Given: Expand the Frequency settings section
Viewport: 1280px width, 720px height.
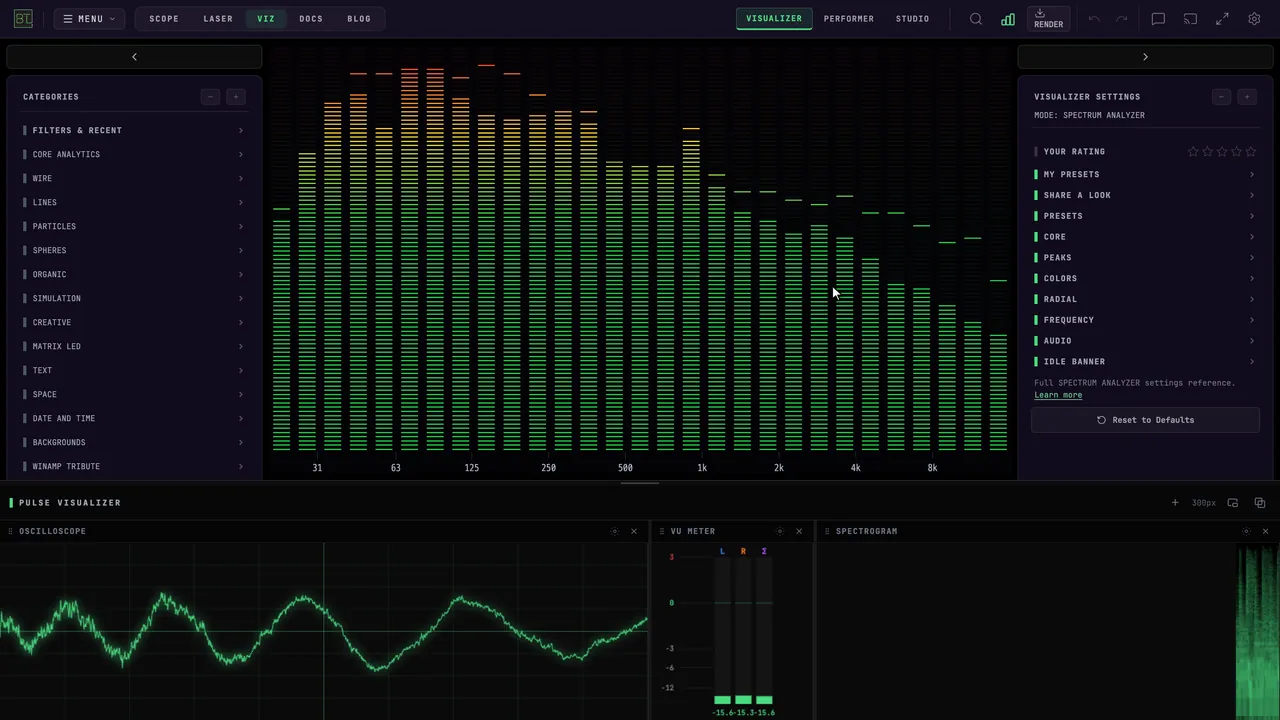Looking at the screenshot, I should coord(1145,320).
